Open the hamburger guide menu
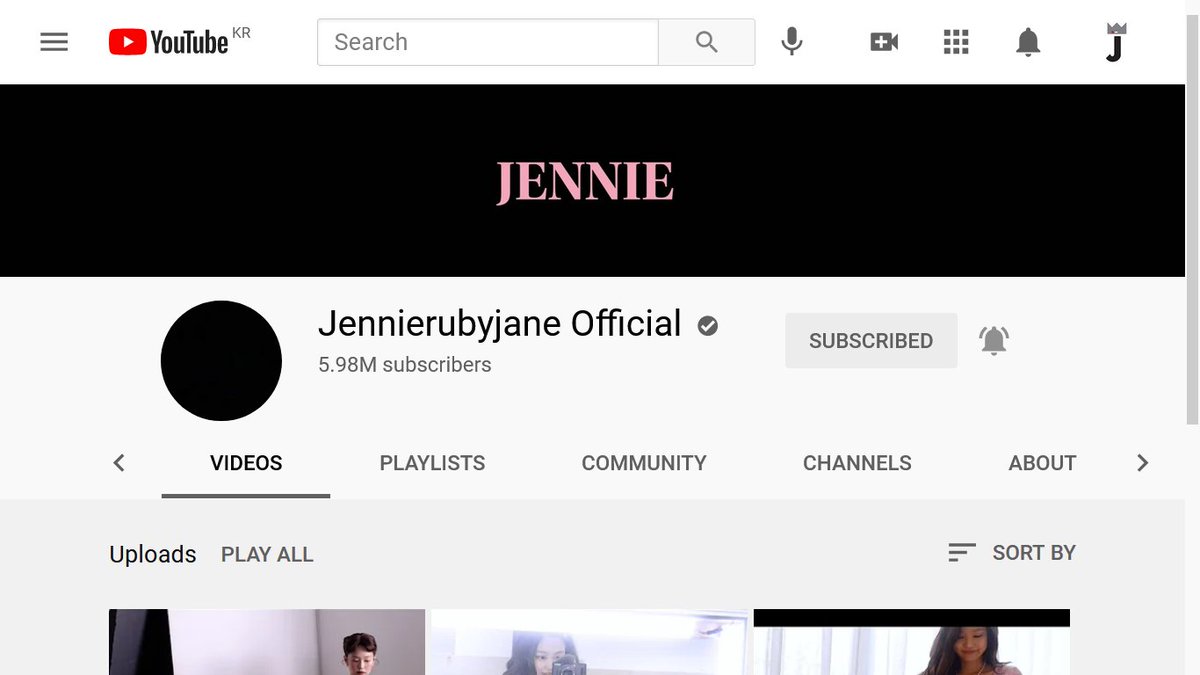This screenshot has height=675, width=1200. 54,42
